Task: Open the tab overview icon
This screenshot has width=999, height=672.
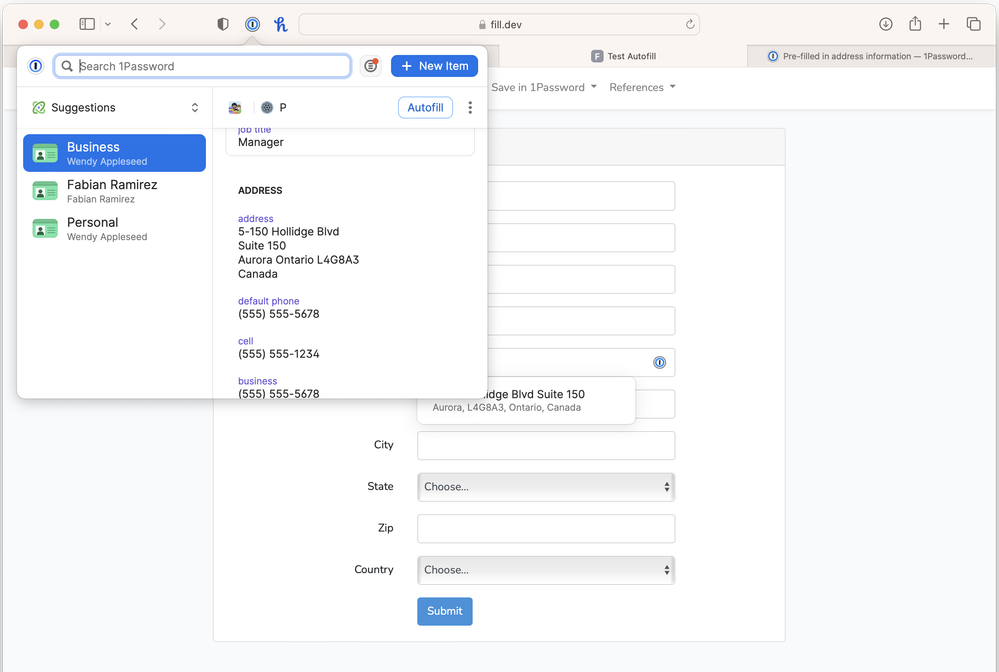Action: [973, 24]
